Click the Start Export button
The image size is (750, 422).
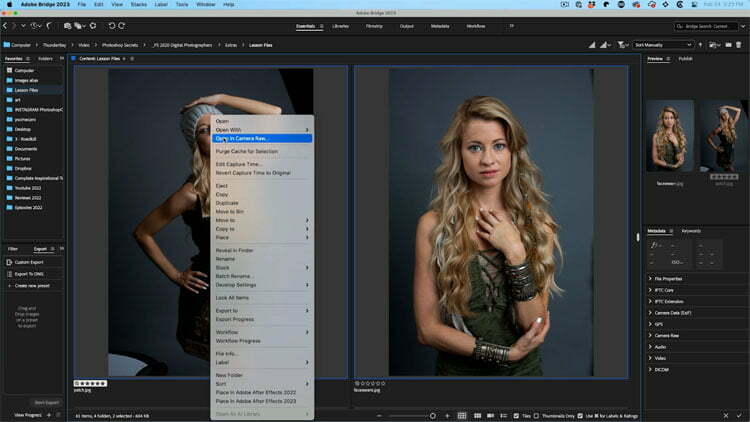click(x=46, y=402)
